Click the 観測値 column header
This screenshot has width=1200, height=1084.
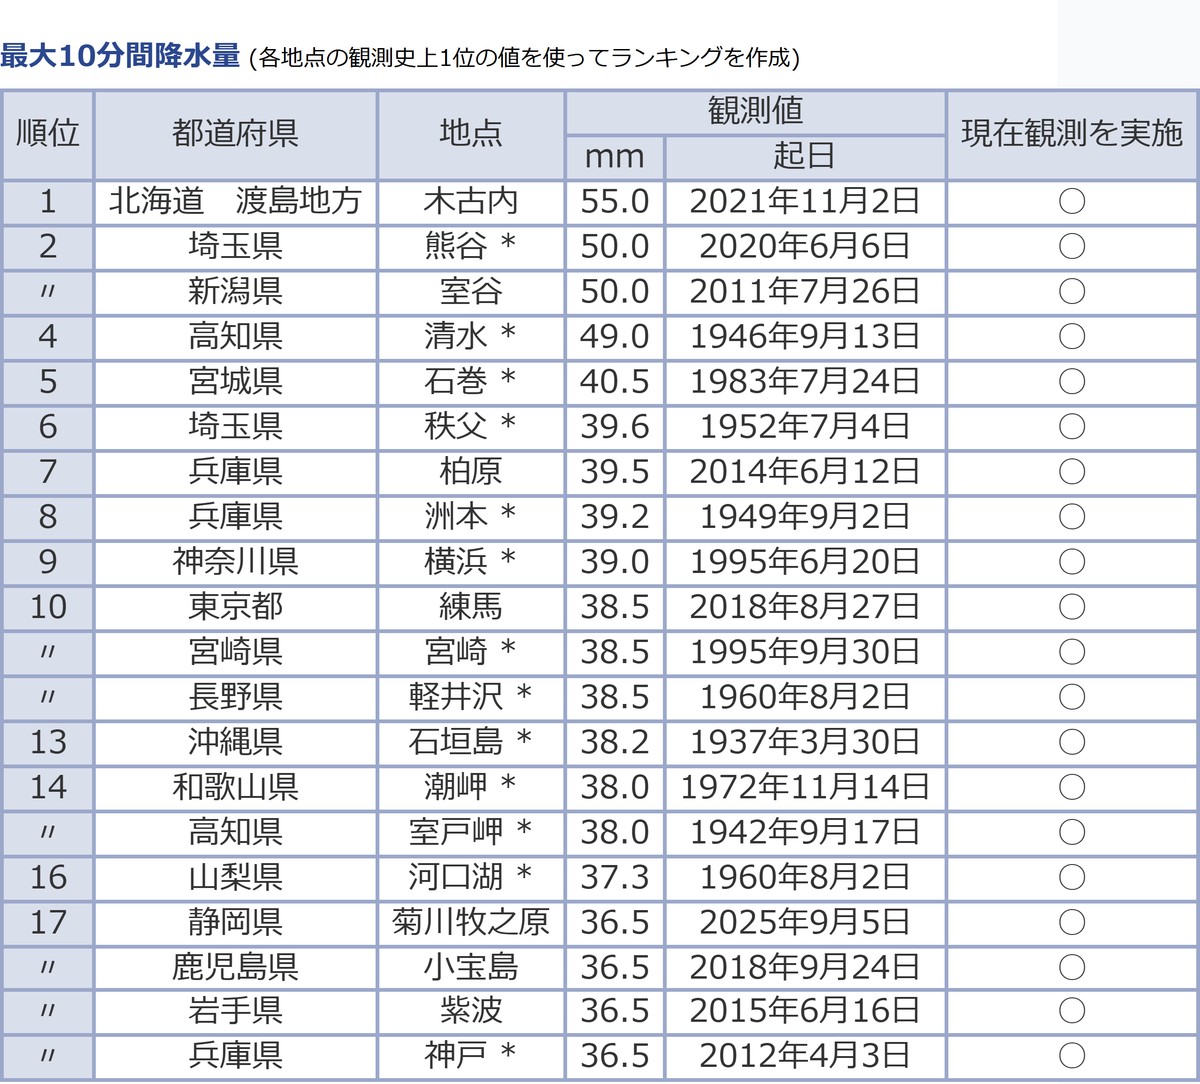(755, 112)
